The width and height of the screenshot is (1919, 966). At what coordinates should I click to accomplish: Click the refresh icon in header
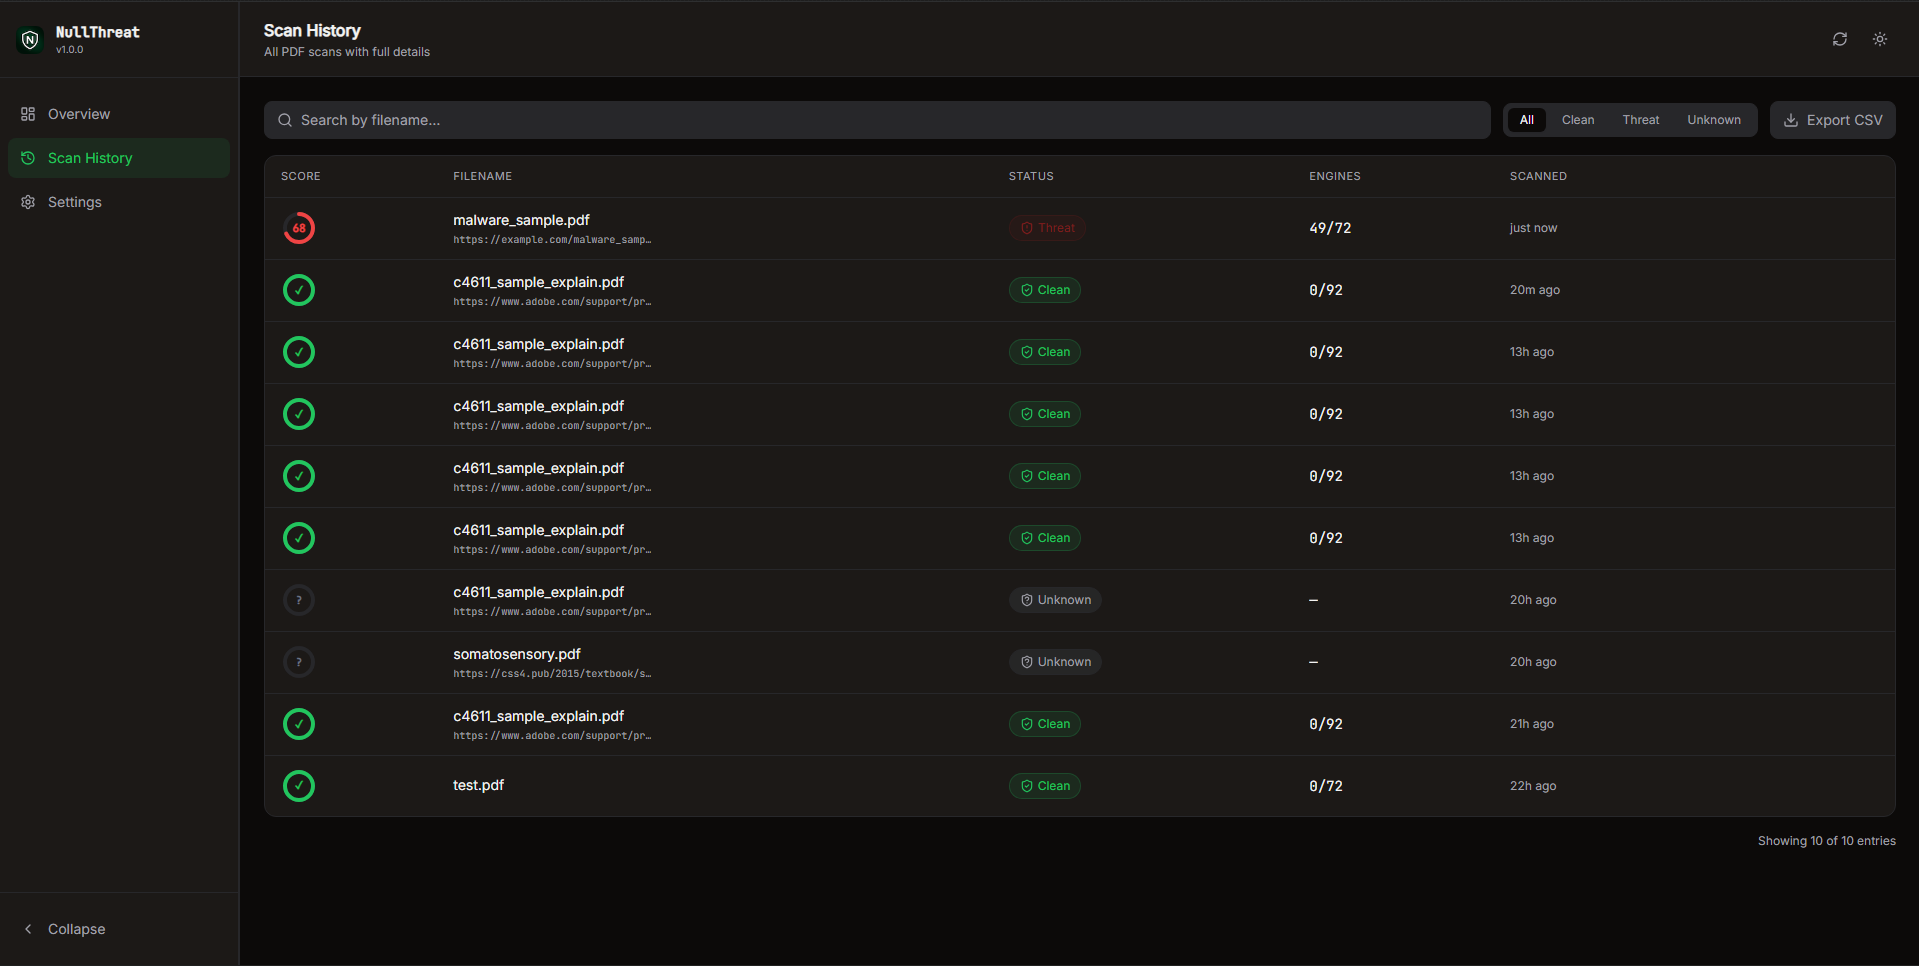tap(1839, 39)
